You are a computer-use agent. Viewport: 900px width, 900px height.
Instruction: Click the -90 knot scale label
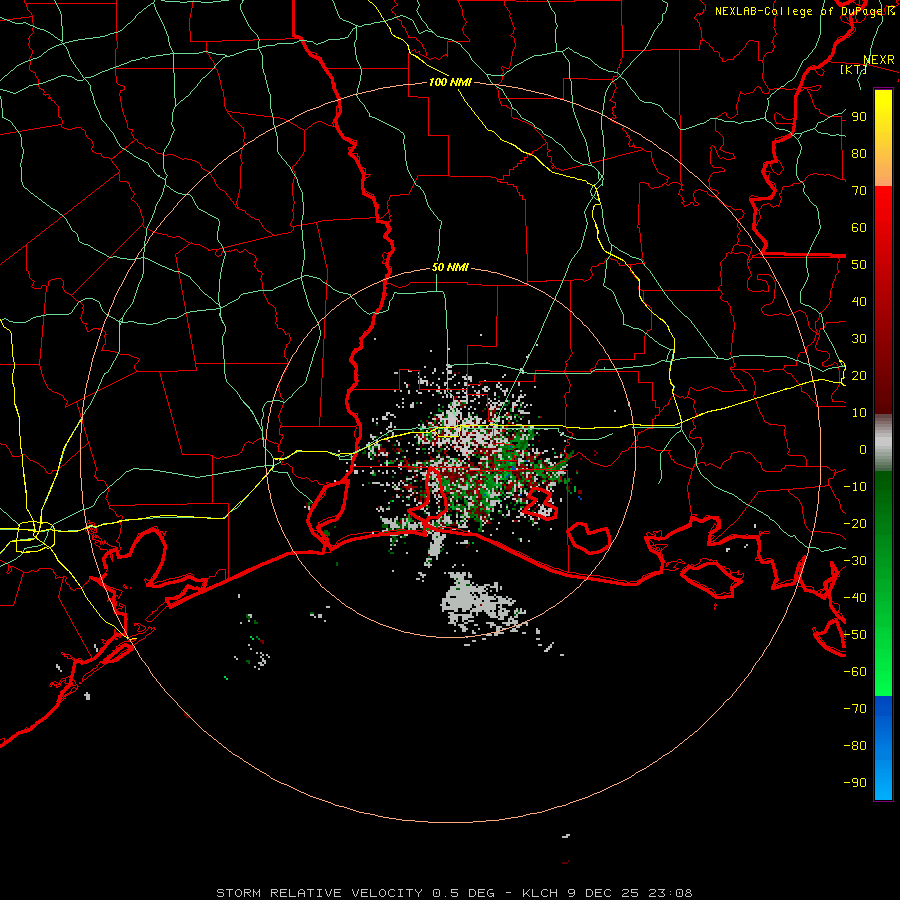pos(855,783)
